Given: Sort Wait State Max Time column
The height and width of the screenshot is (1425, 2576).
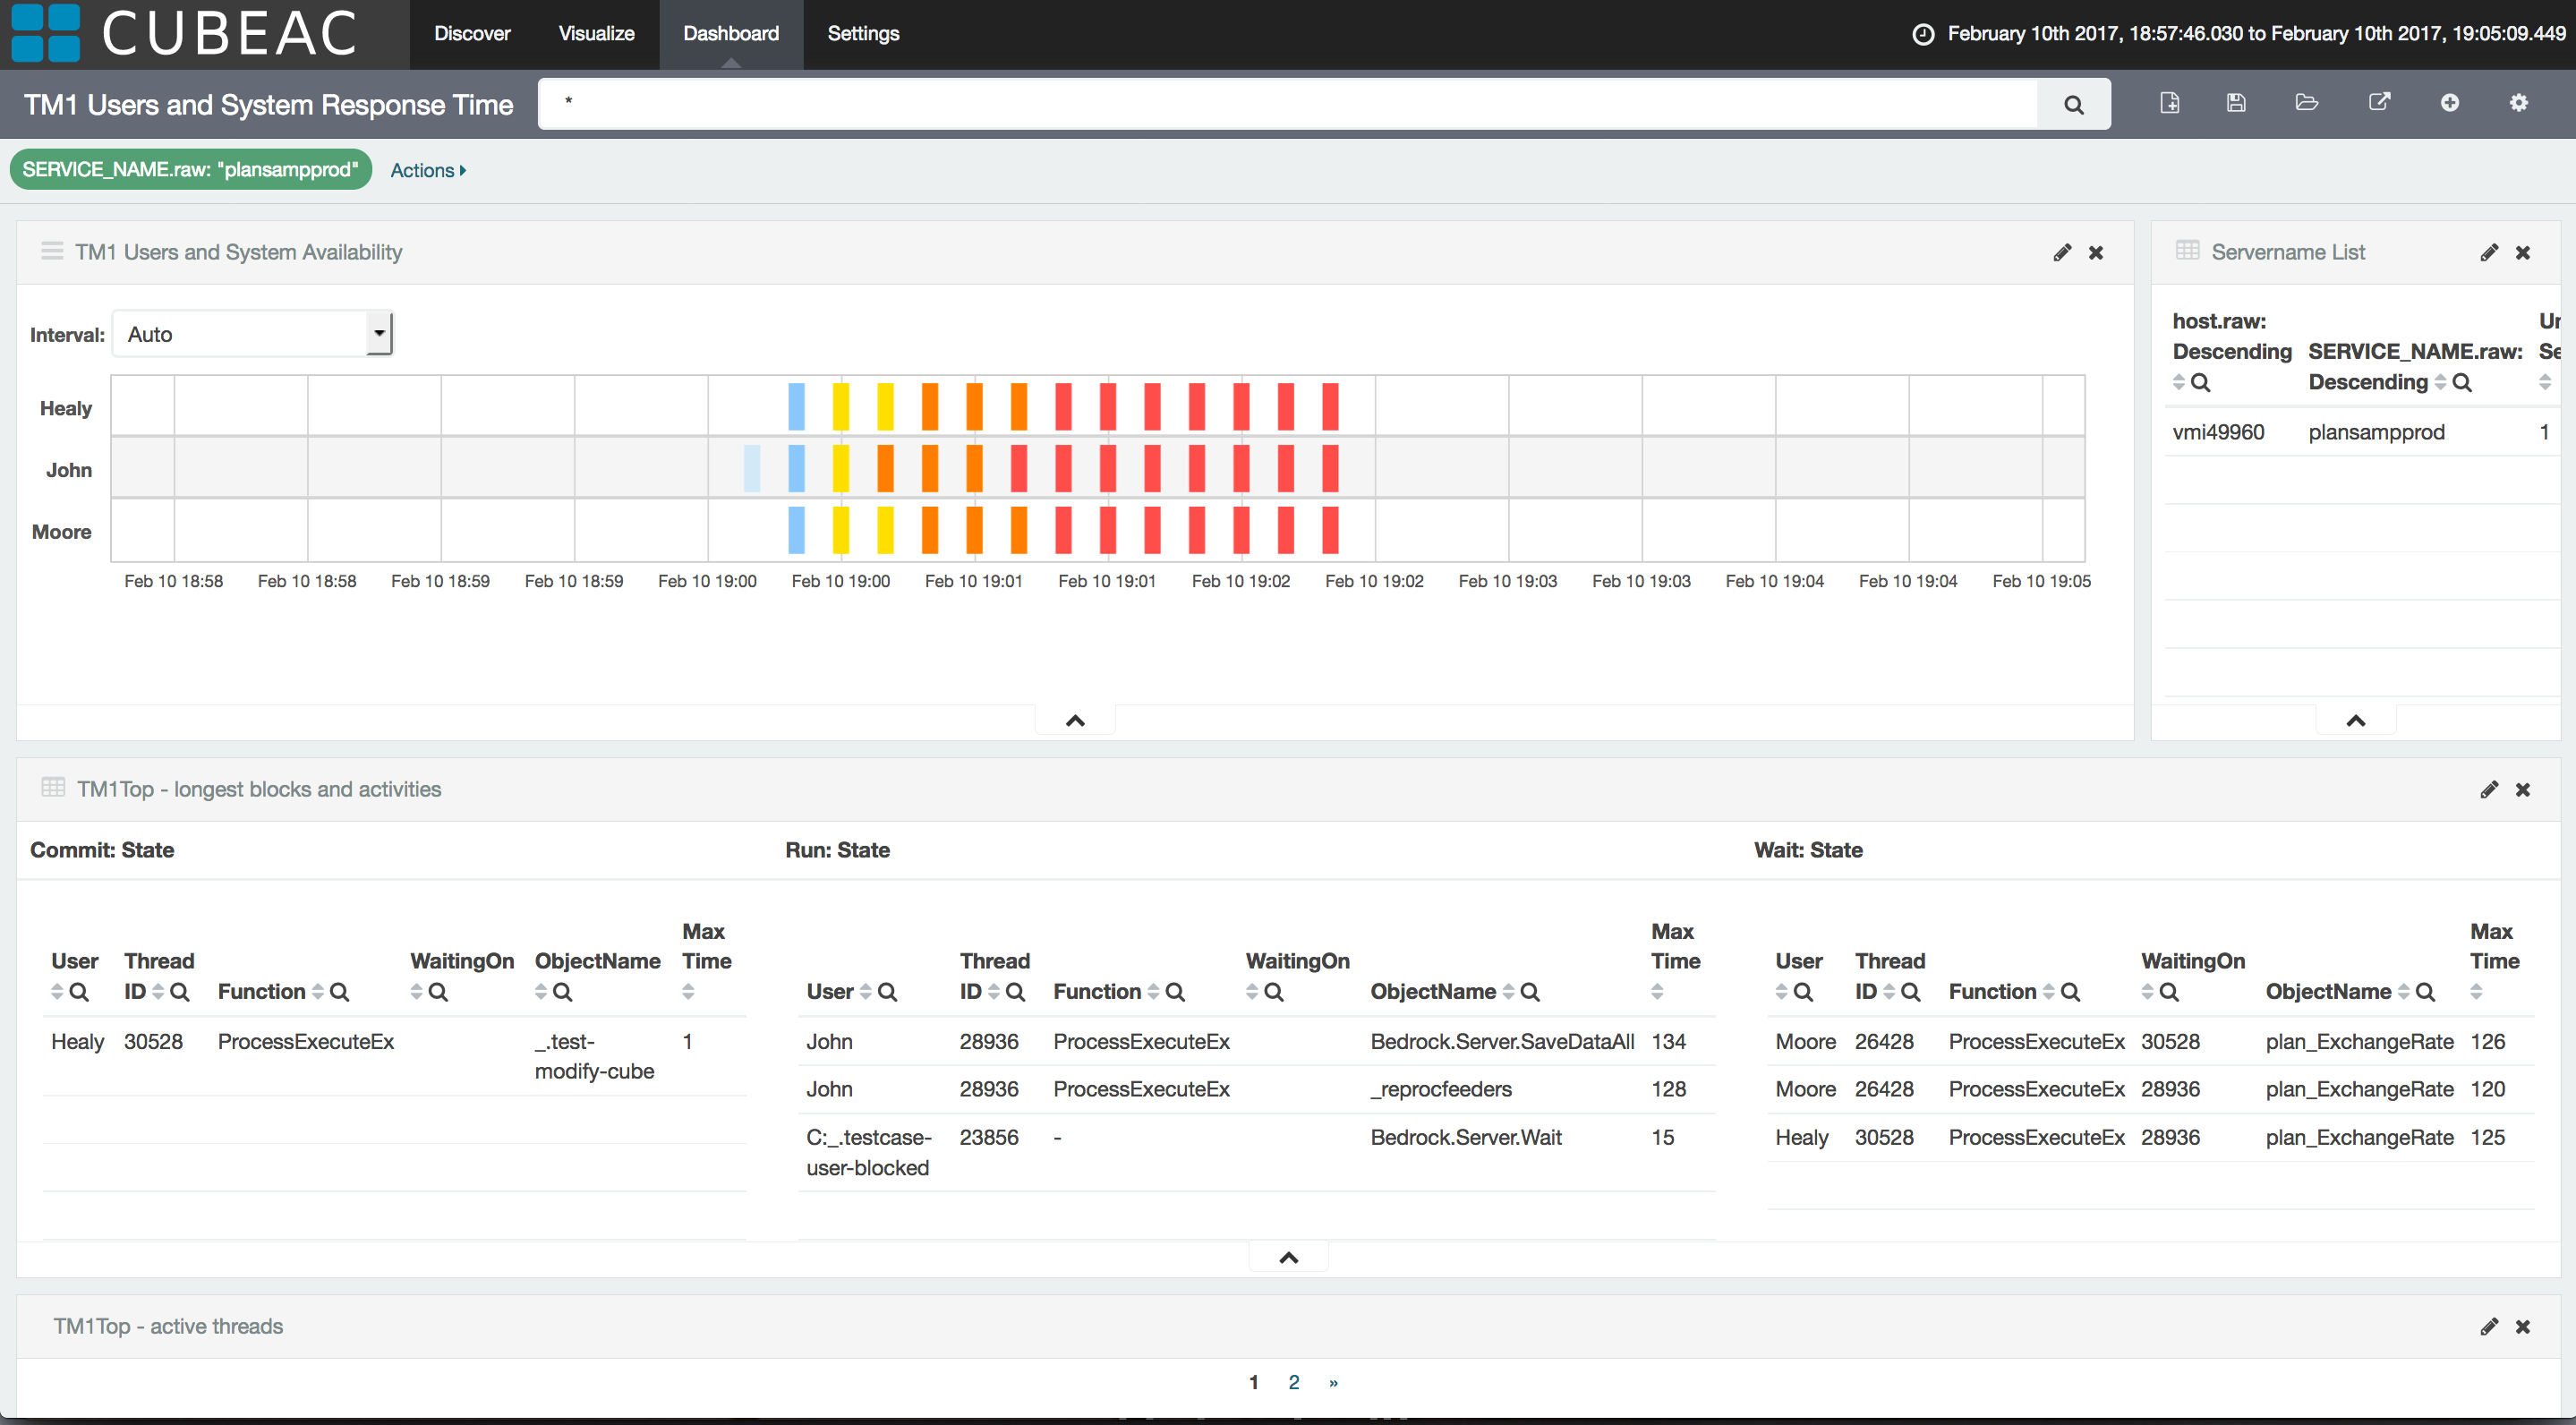Looking at the screenshot, I should [x=2476, y=992].
